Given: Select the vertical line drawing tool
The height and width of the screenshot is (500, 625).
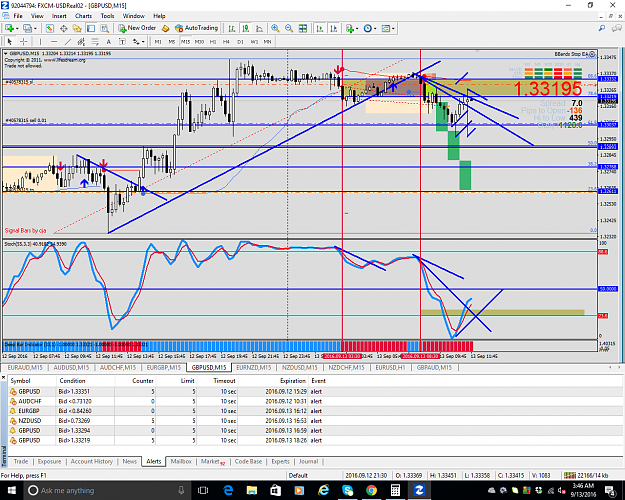Looking at the screenshot, I should [x=40, y=41].
